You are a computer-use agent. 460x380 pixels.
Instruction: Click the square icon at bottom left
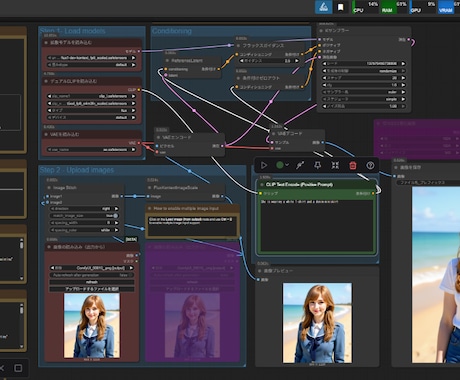point(18,368)
